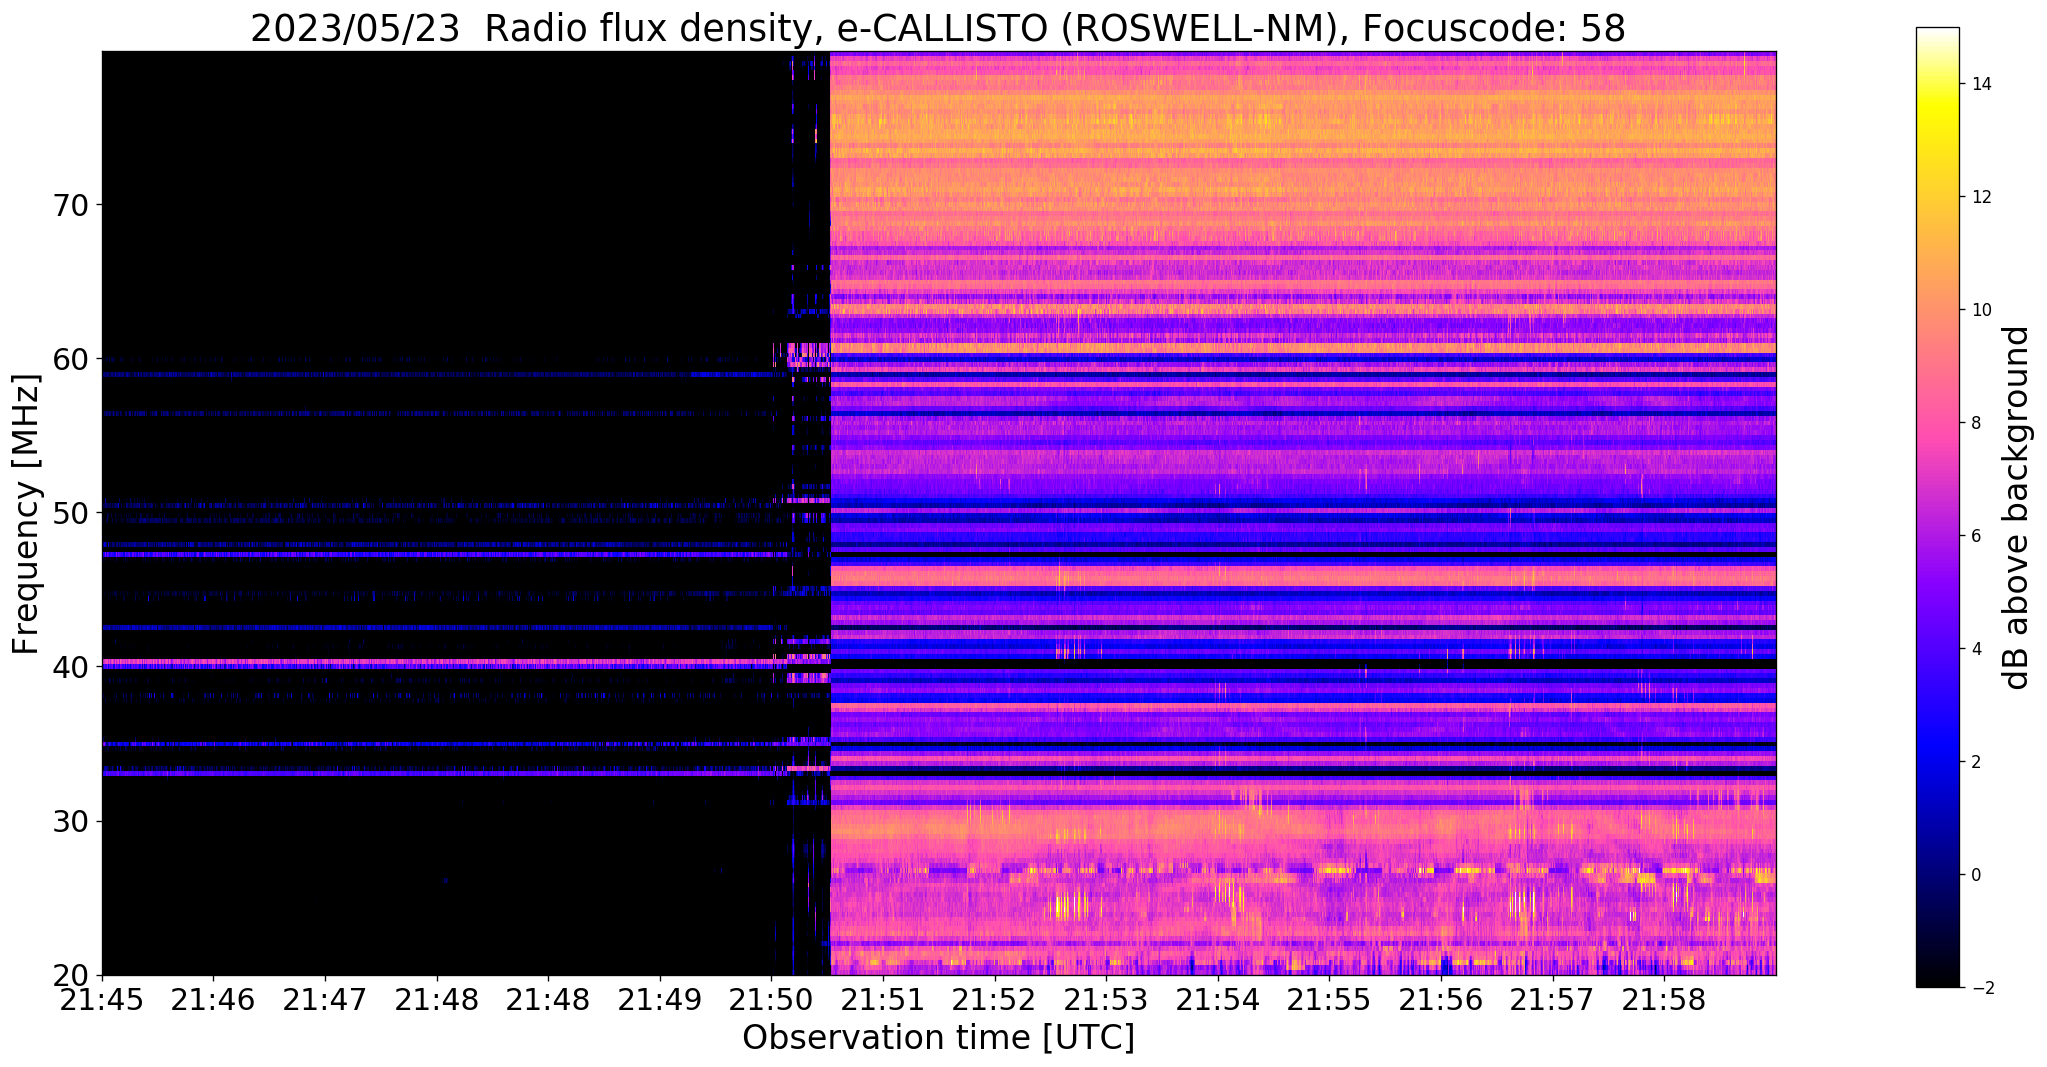2047x1067 pixels.
Task: Click the 21:52 time tick label
Action: [x=994, y=999]
